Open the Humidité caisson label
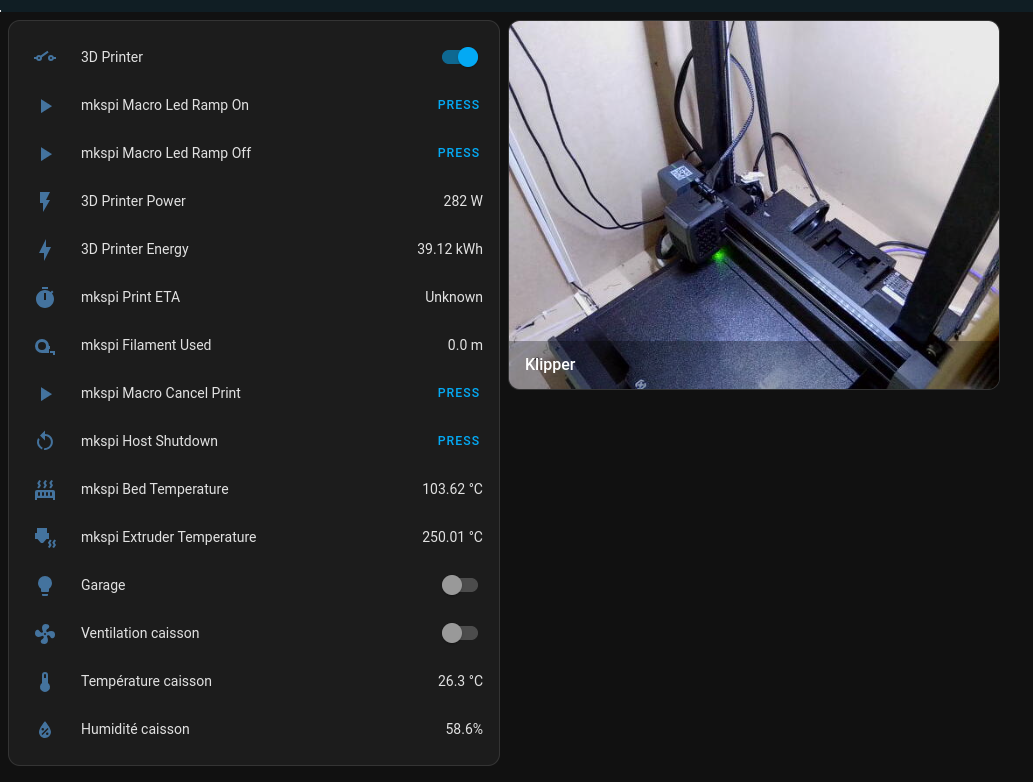 click(135, 729)
